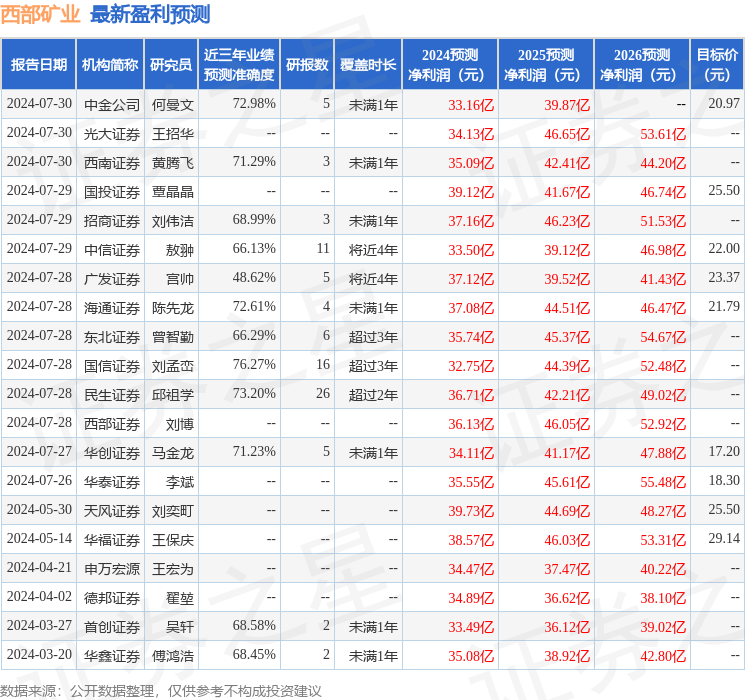This screenshot has height=700, width=745.
Task: Select the 申万宏源 institution cell
Action: [112, 568]
